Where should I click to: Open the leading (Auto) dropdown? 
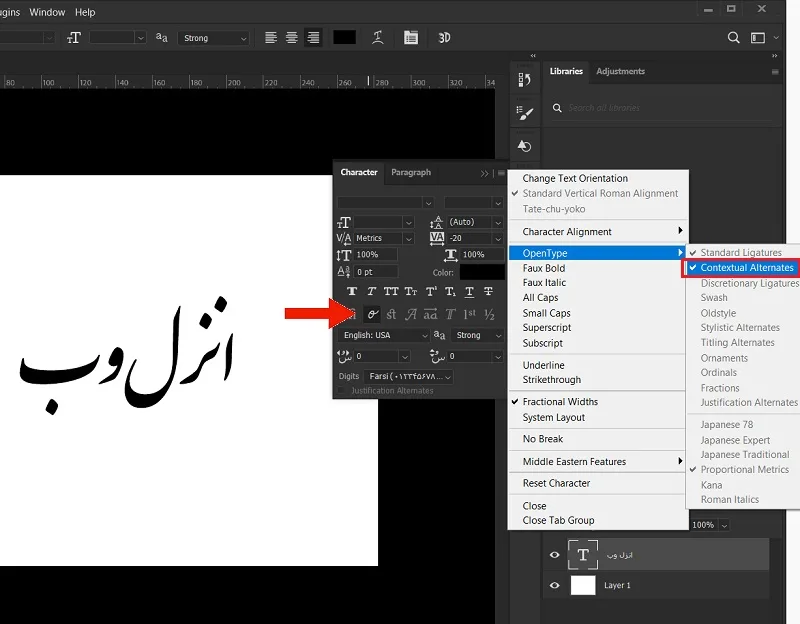pos(498,222)
